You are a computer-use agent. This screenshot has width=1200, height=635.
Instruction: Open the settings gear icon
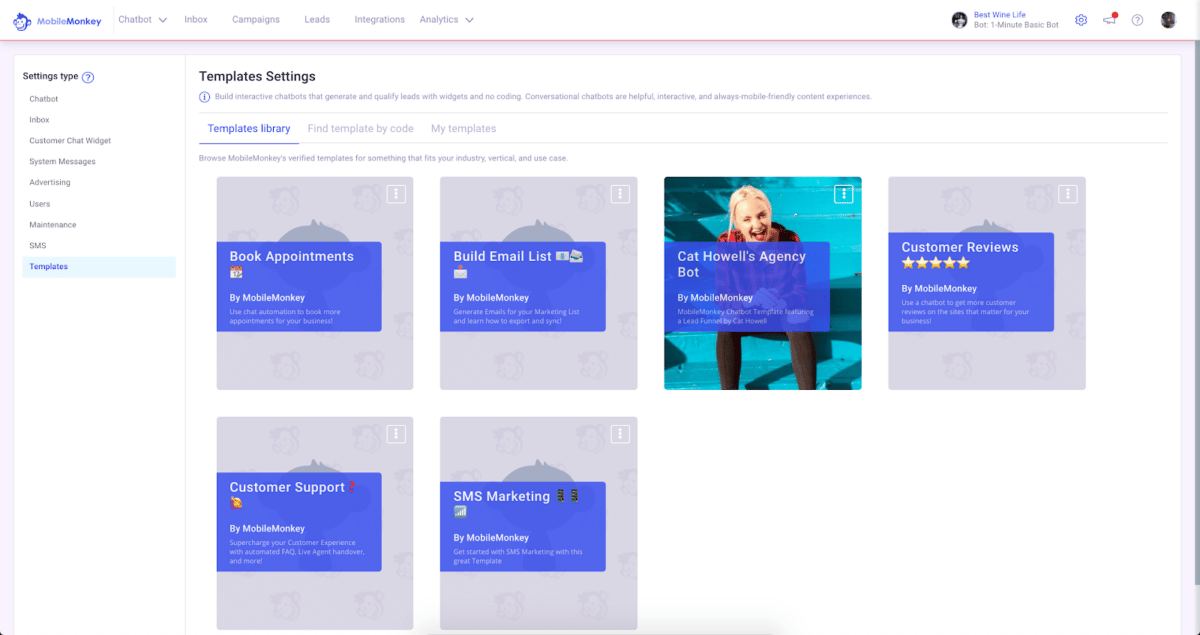click(1081, 20)
